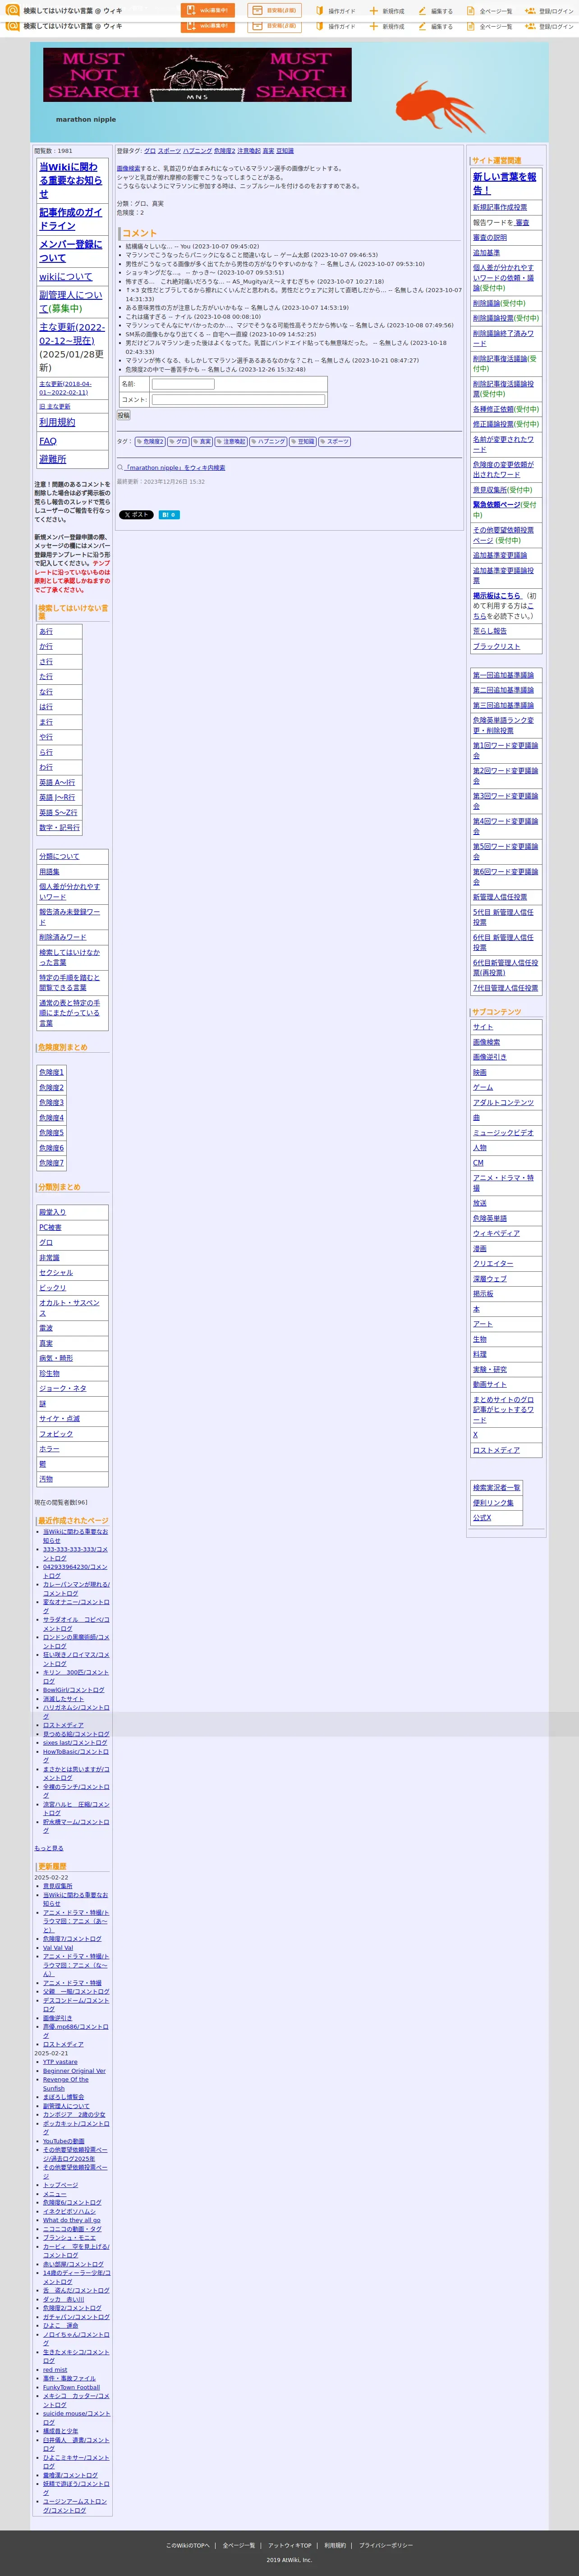Click the X ポスト share button
579x2576 pixels.
136,515
